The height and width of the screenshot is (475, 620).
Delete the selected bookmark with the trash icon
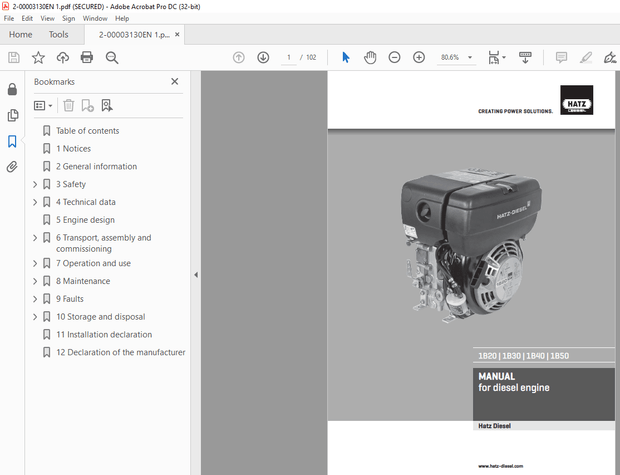point(68,106)
